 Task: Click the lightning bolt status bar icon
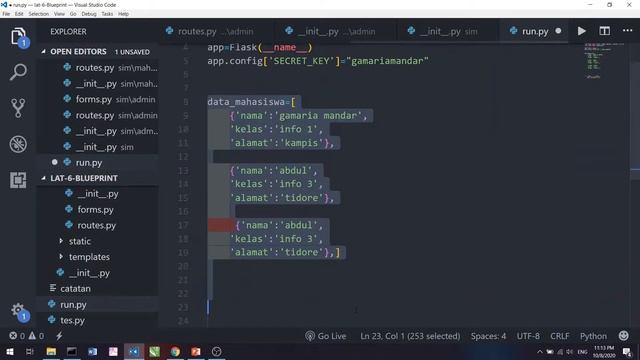pos(59,336)
